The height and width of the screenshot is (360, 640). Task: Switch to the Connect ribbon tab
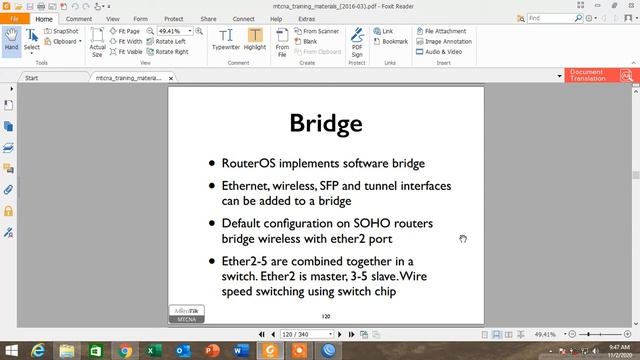[243, 19]
